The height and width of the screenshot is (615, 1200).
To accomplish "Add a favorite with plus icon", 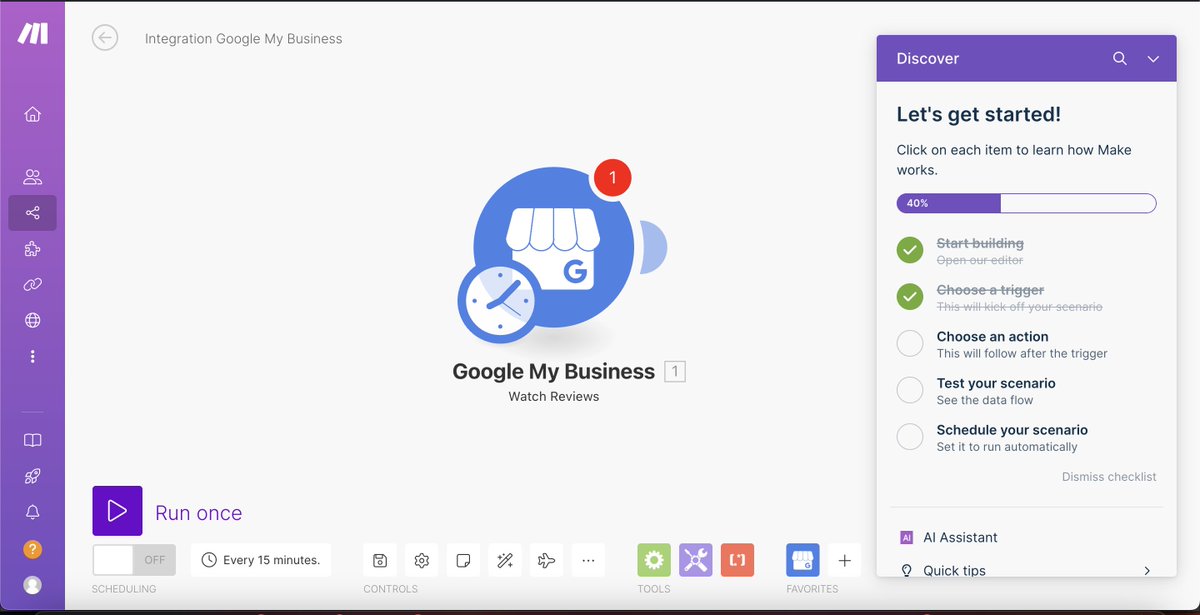I will coord(844,560).
